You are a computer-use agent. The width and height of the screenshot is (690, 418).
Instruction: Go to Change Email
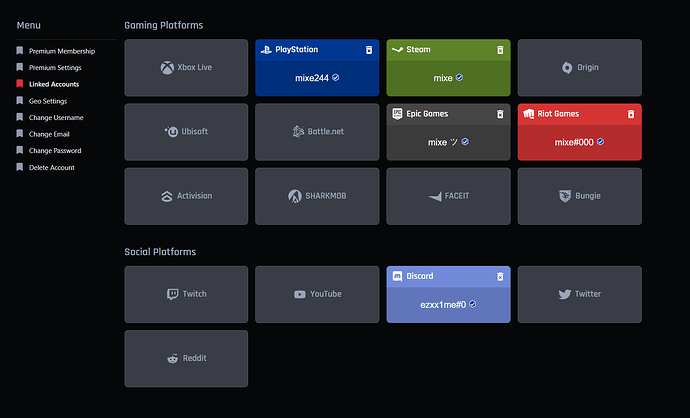[49, 134]
